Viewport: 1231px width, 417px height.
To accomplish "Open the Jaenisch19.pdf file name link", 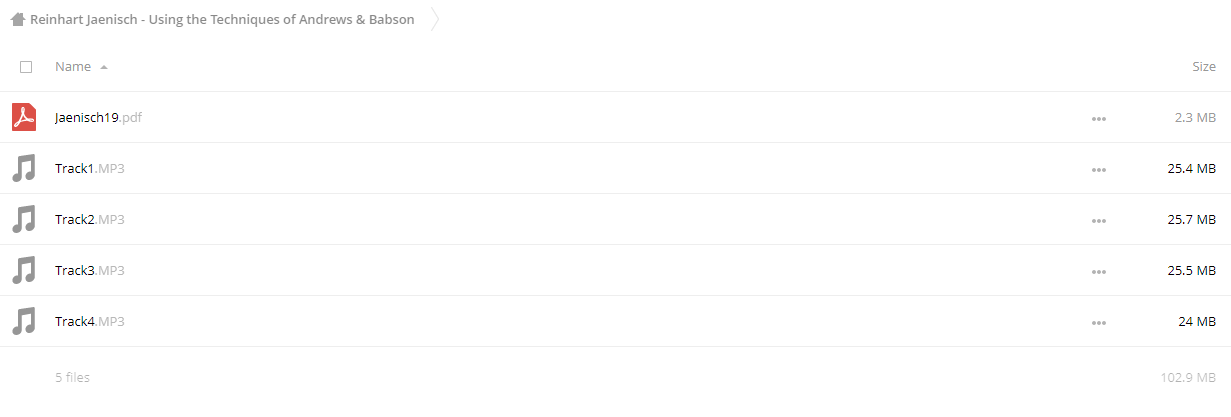I will point(99,117).
